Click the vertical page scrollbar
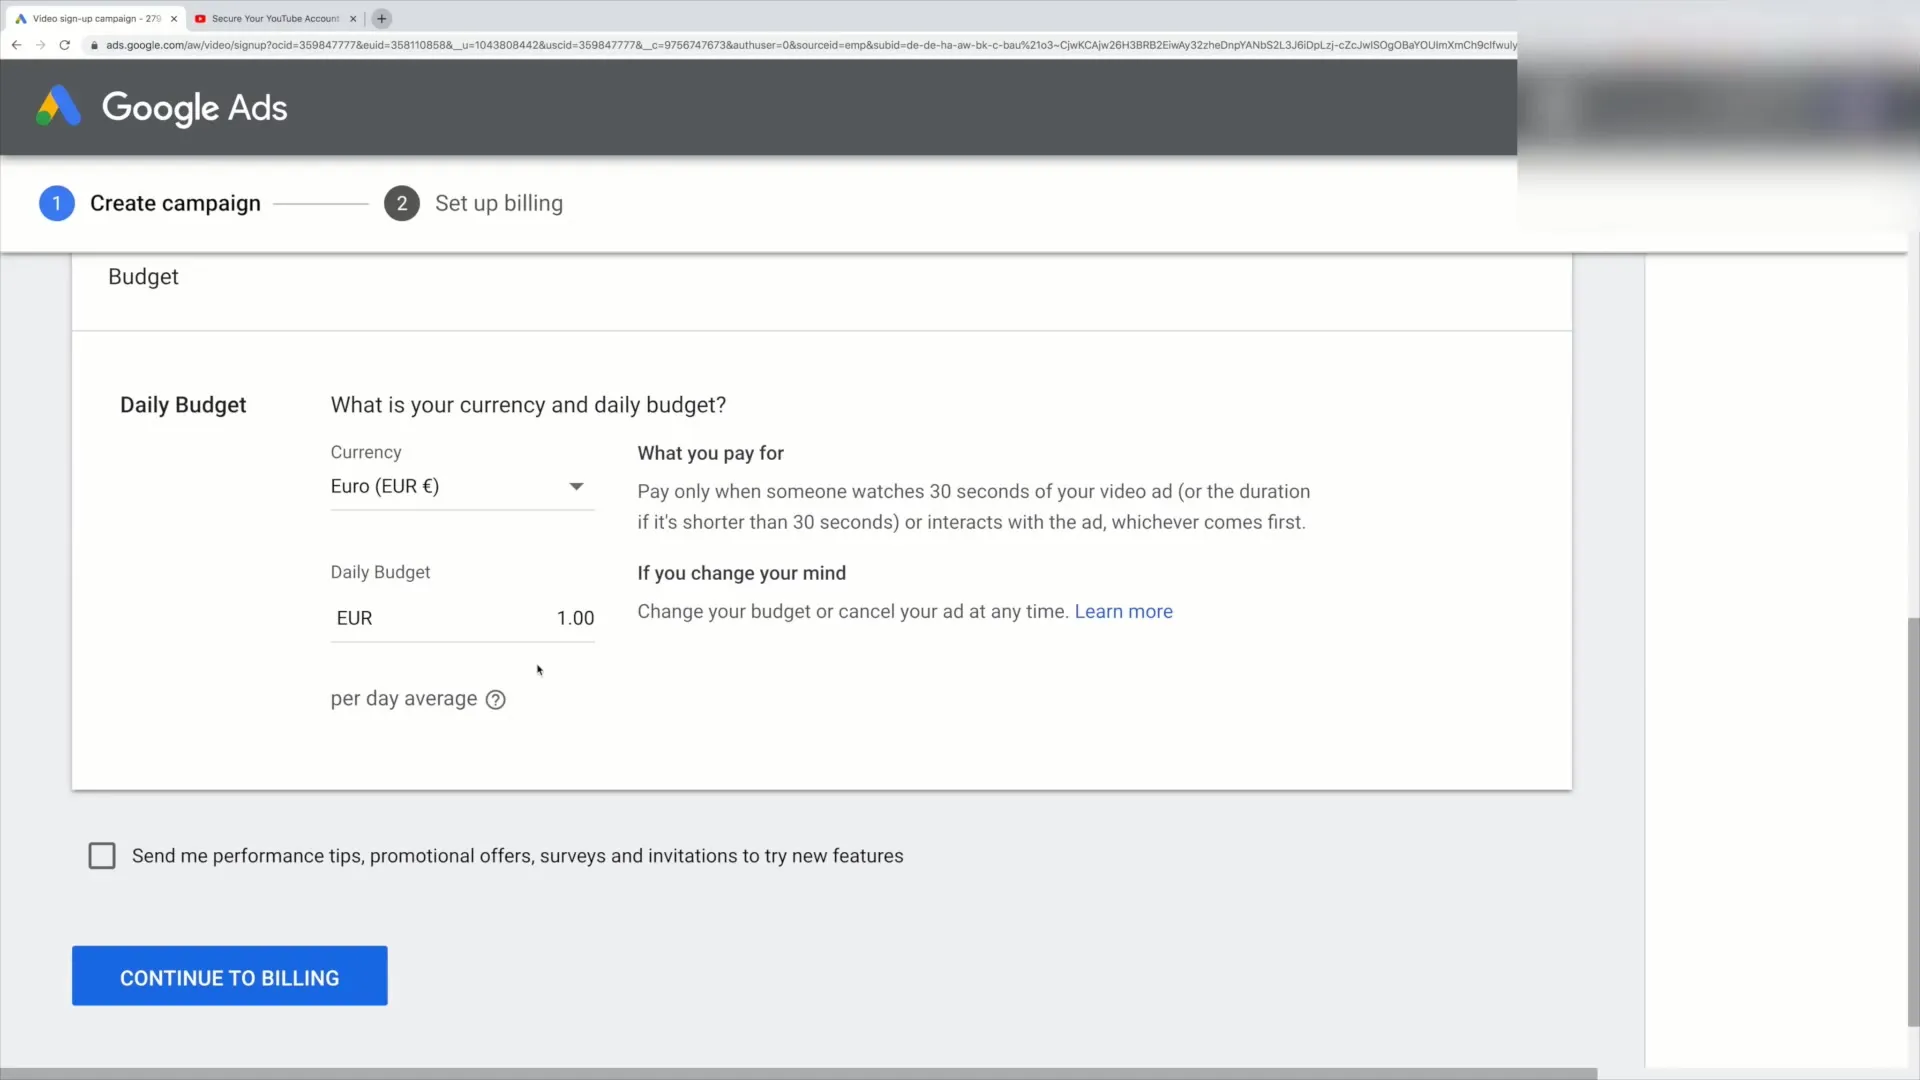Image resolution: width=1920 pixels, height=1080 pixels. 1913,820
